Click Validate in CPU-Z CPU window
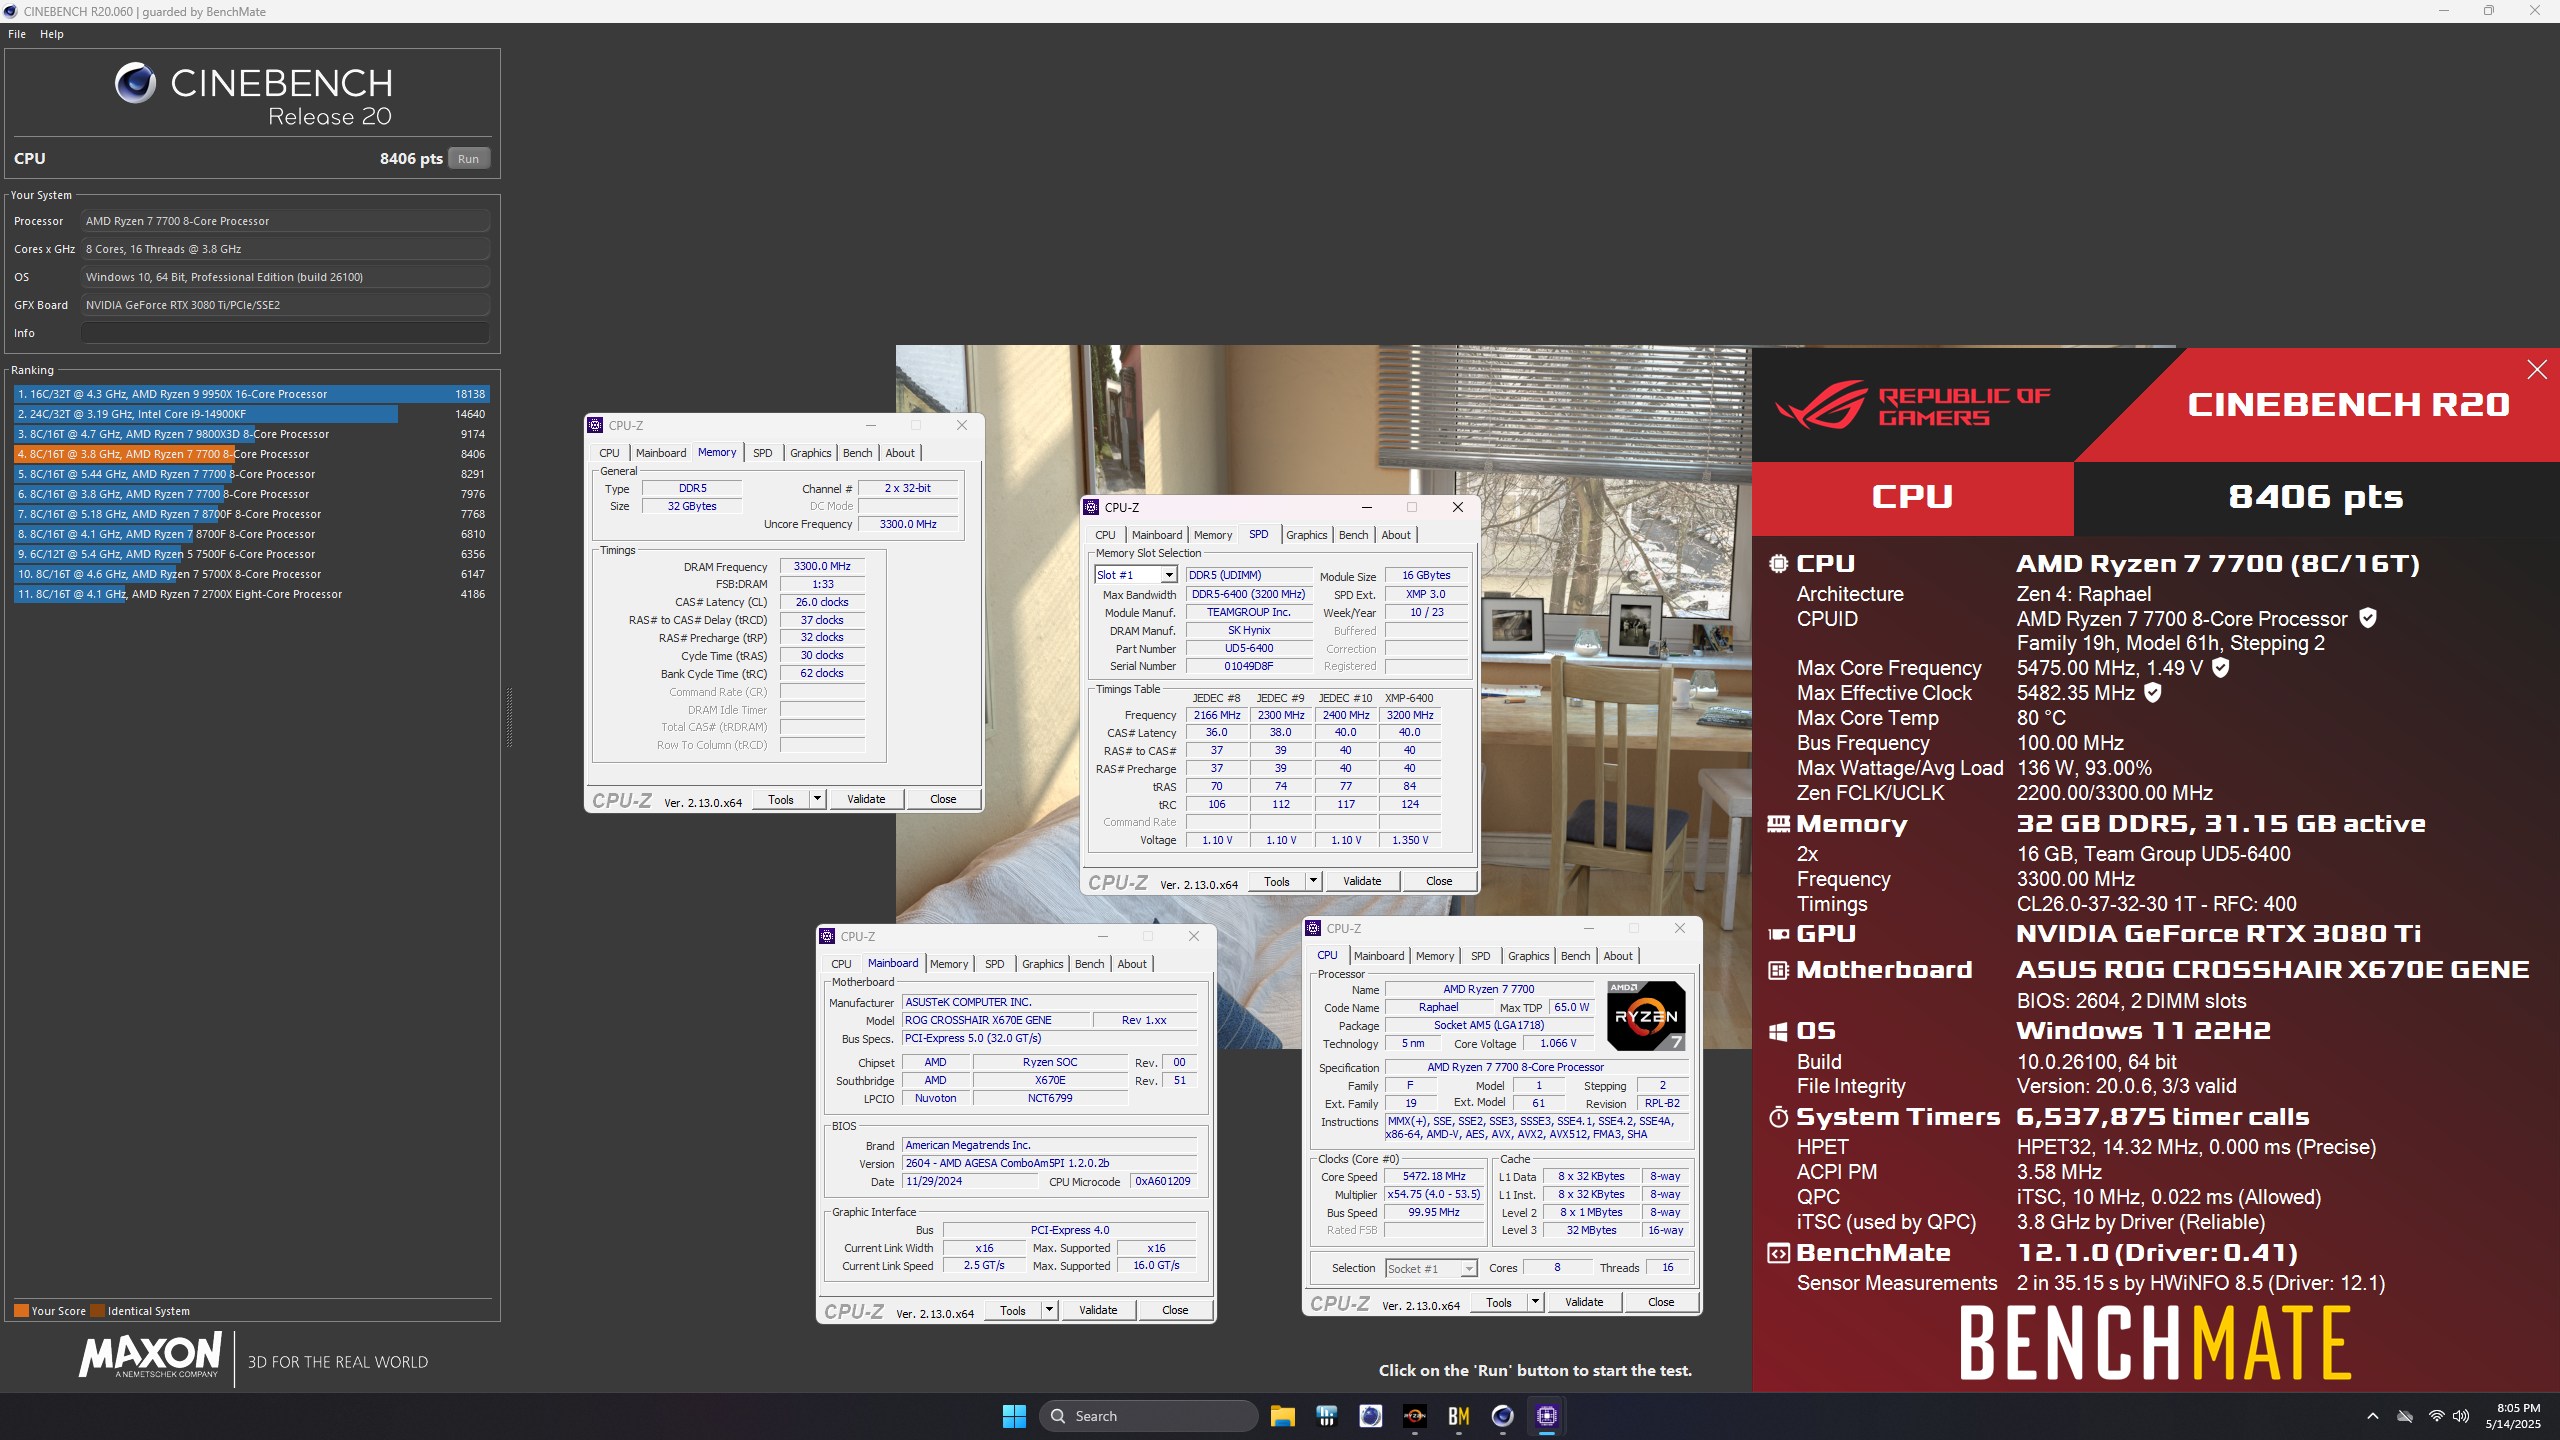The image size is (2560, 1440). point(1584,1302)
